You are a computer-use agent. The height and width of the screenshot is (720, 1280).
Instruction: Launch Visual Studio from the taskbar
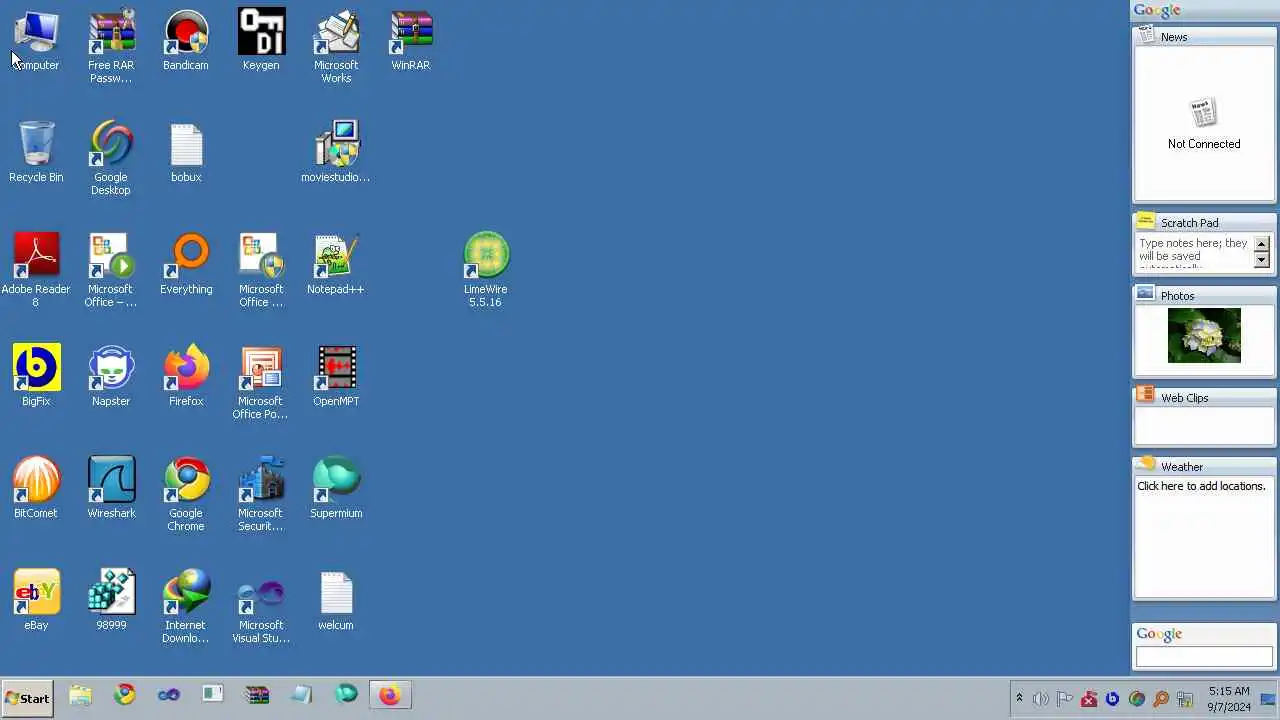tap(169, 695)
